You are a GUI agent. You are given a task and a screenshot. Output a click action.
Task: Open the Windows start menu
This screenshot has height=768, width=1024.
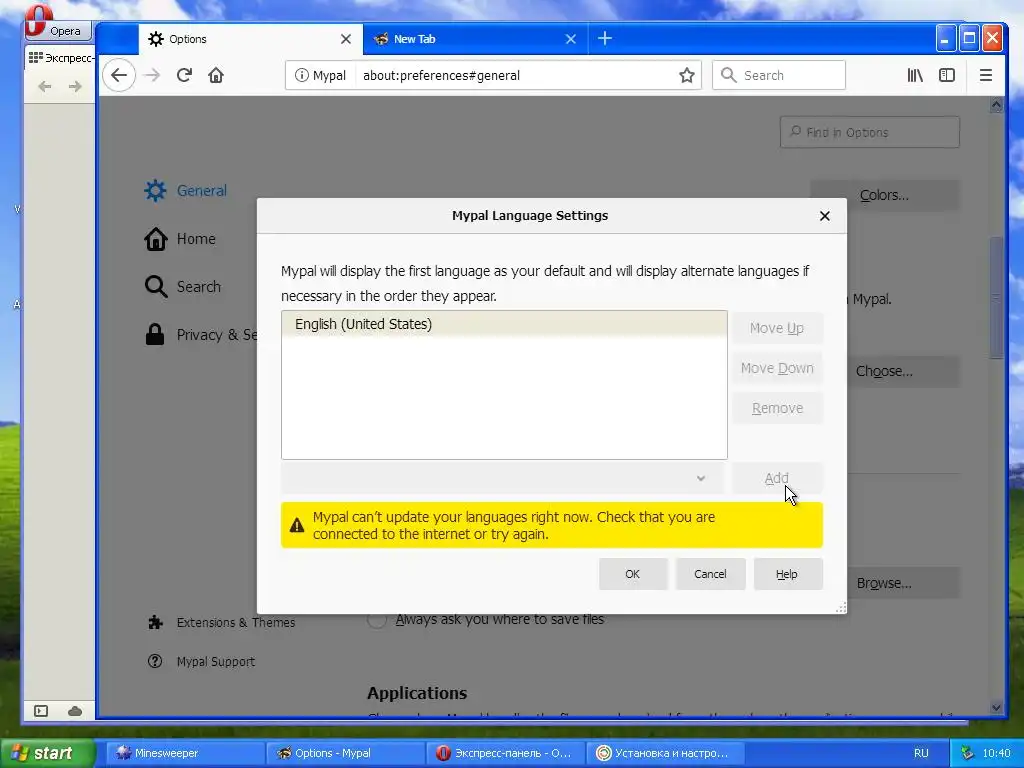coord(48,753)
